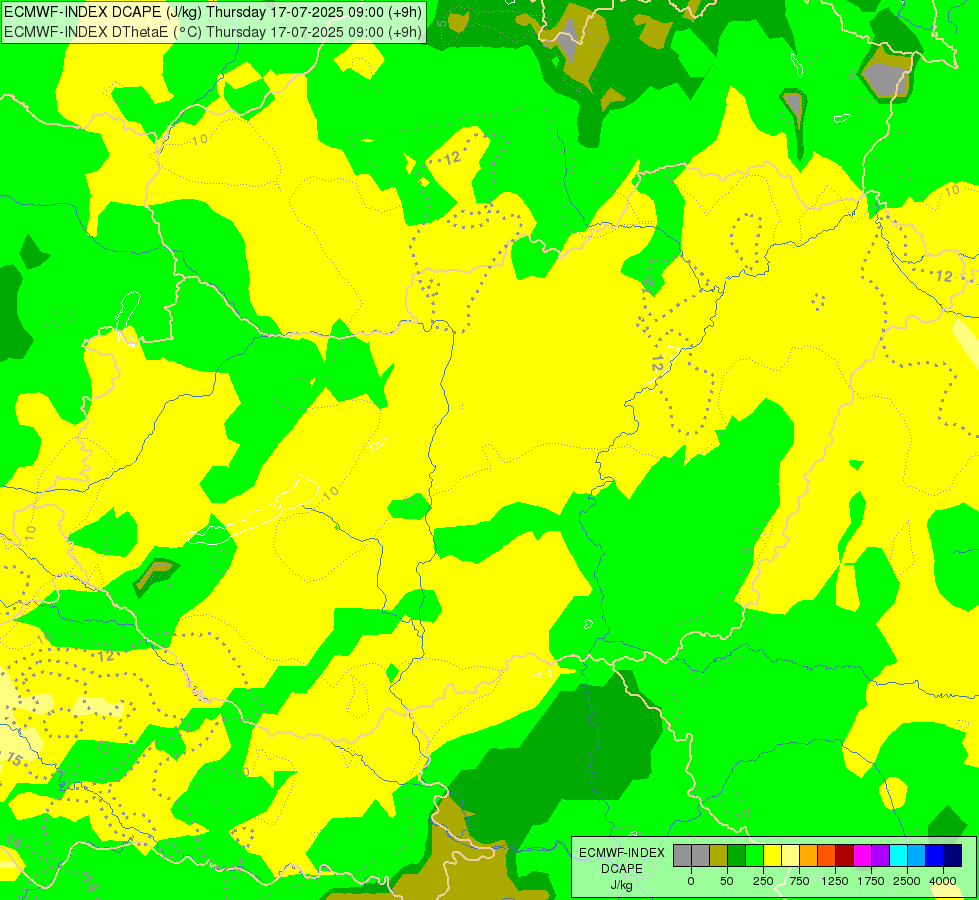Select the purple legend swatch
Screen dimensions: 979x900
tap(881, 856)
